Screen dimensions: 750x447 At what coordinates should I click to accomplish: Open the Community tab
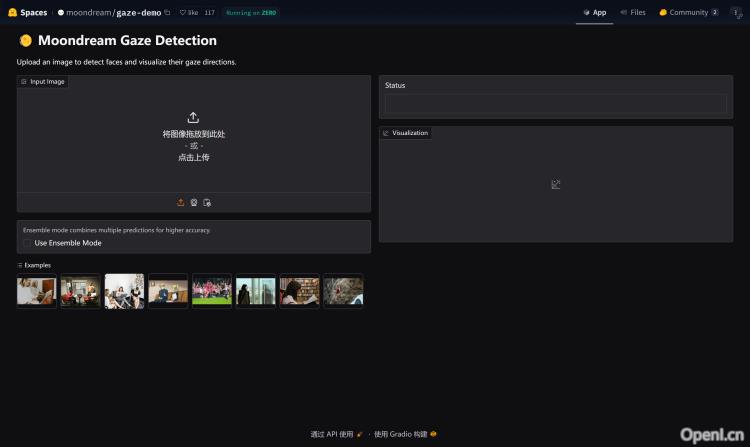(x=688, y=12)
